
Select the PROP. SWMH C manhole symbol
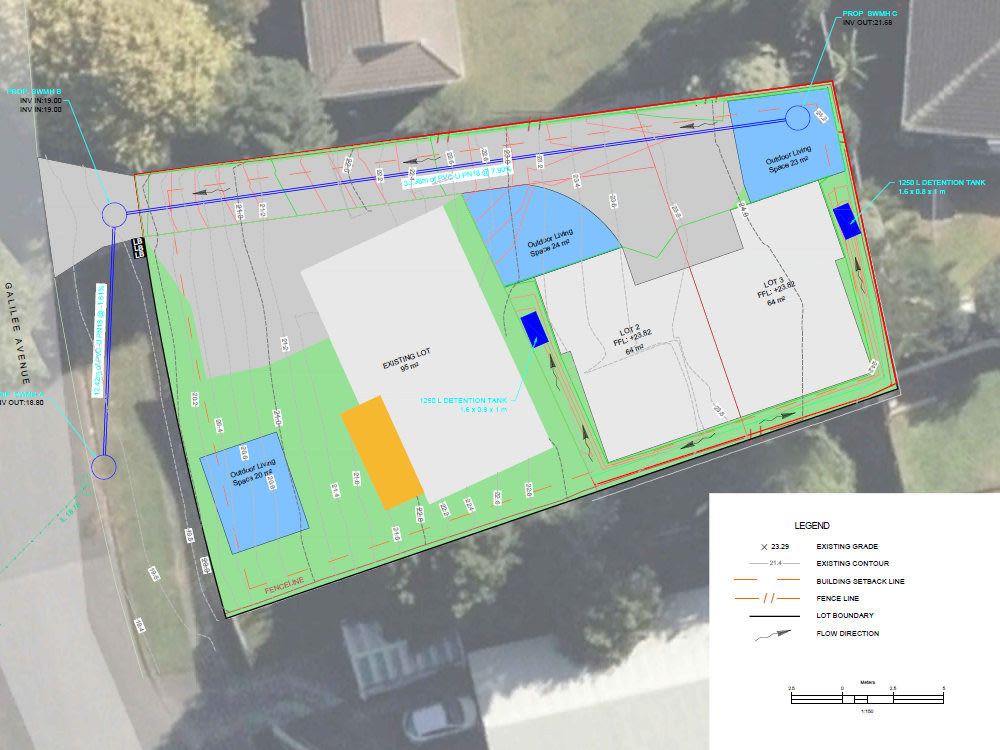(799, 117)
